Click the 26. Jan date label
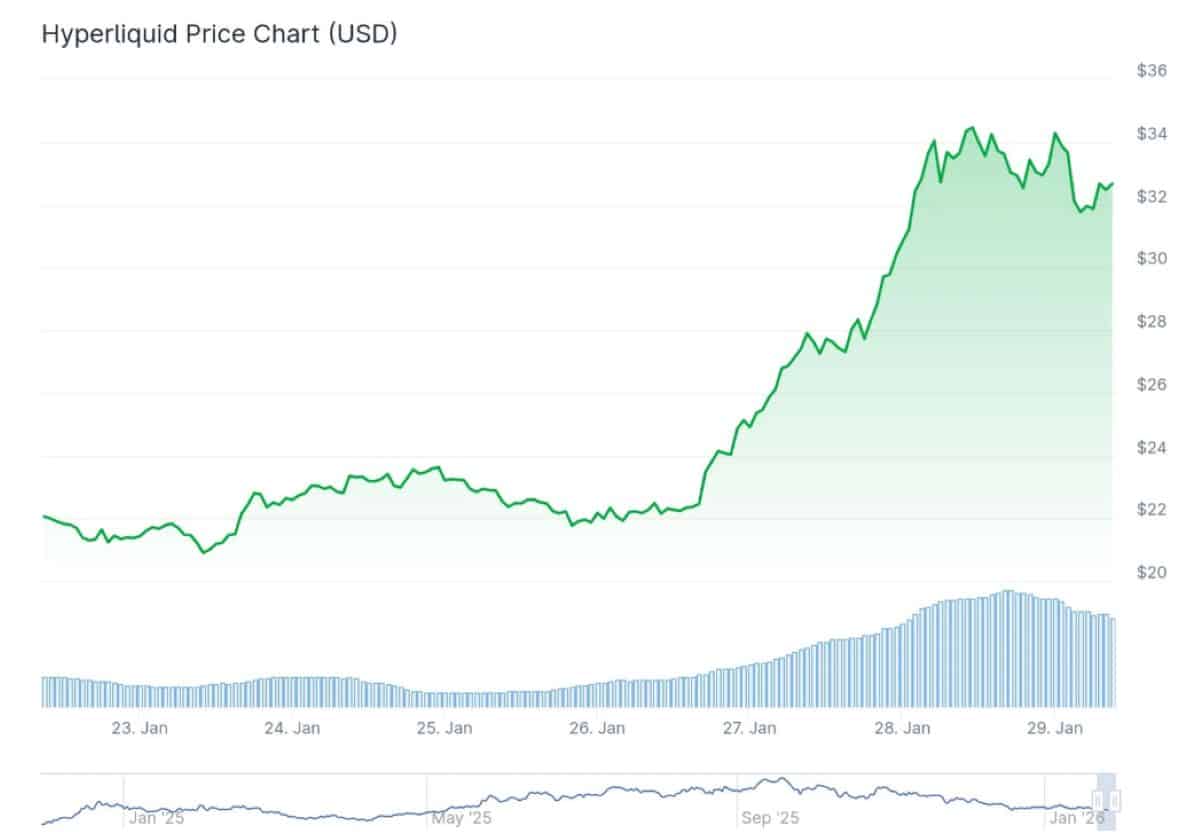1200x832 pixels. pos(597,728)
